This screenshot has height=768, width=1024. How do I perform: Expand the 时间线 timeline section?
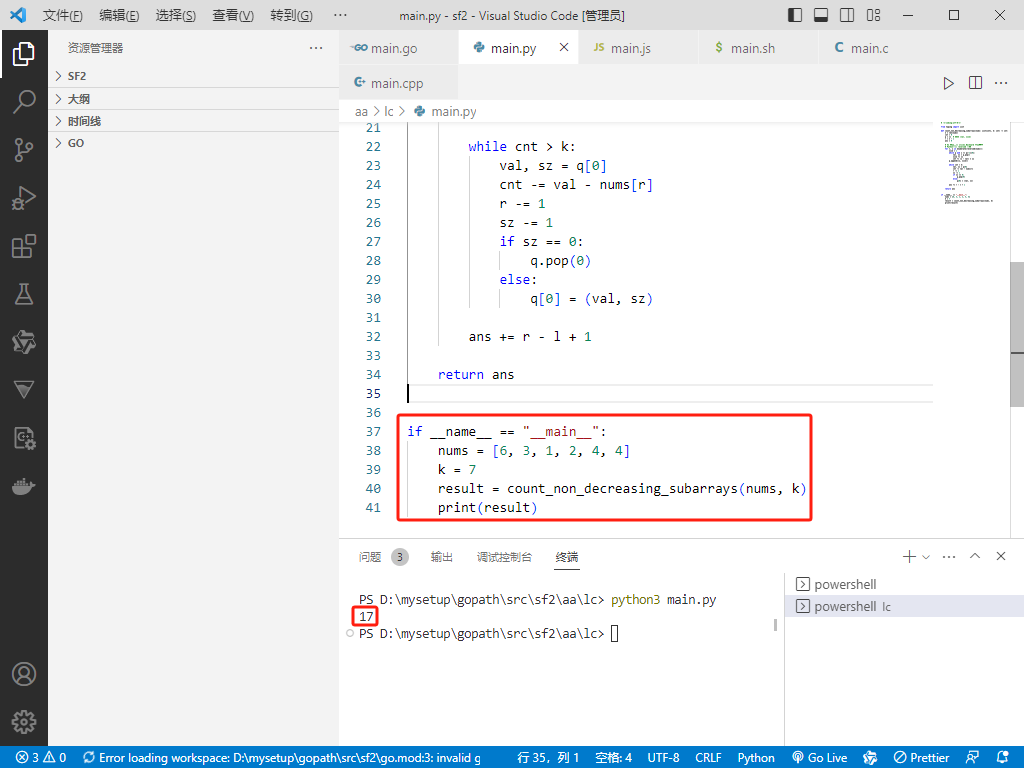[193, 121]
